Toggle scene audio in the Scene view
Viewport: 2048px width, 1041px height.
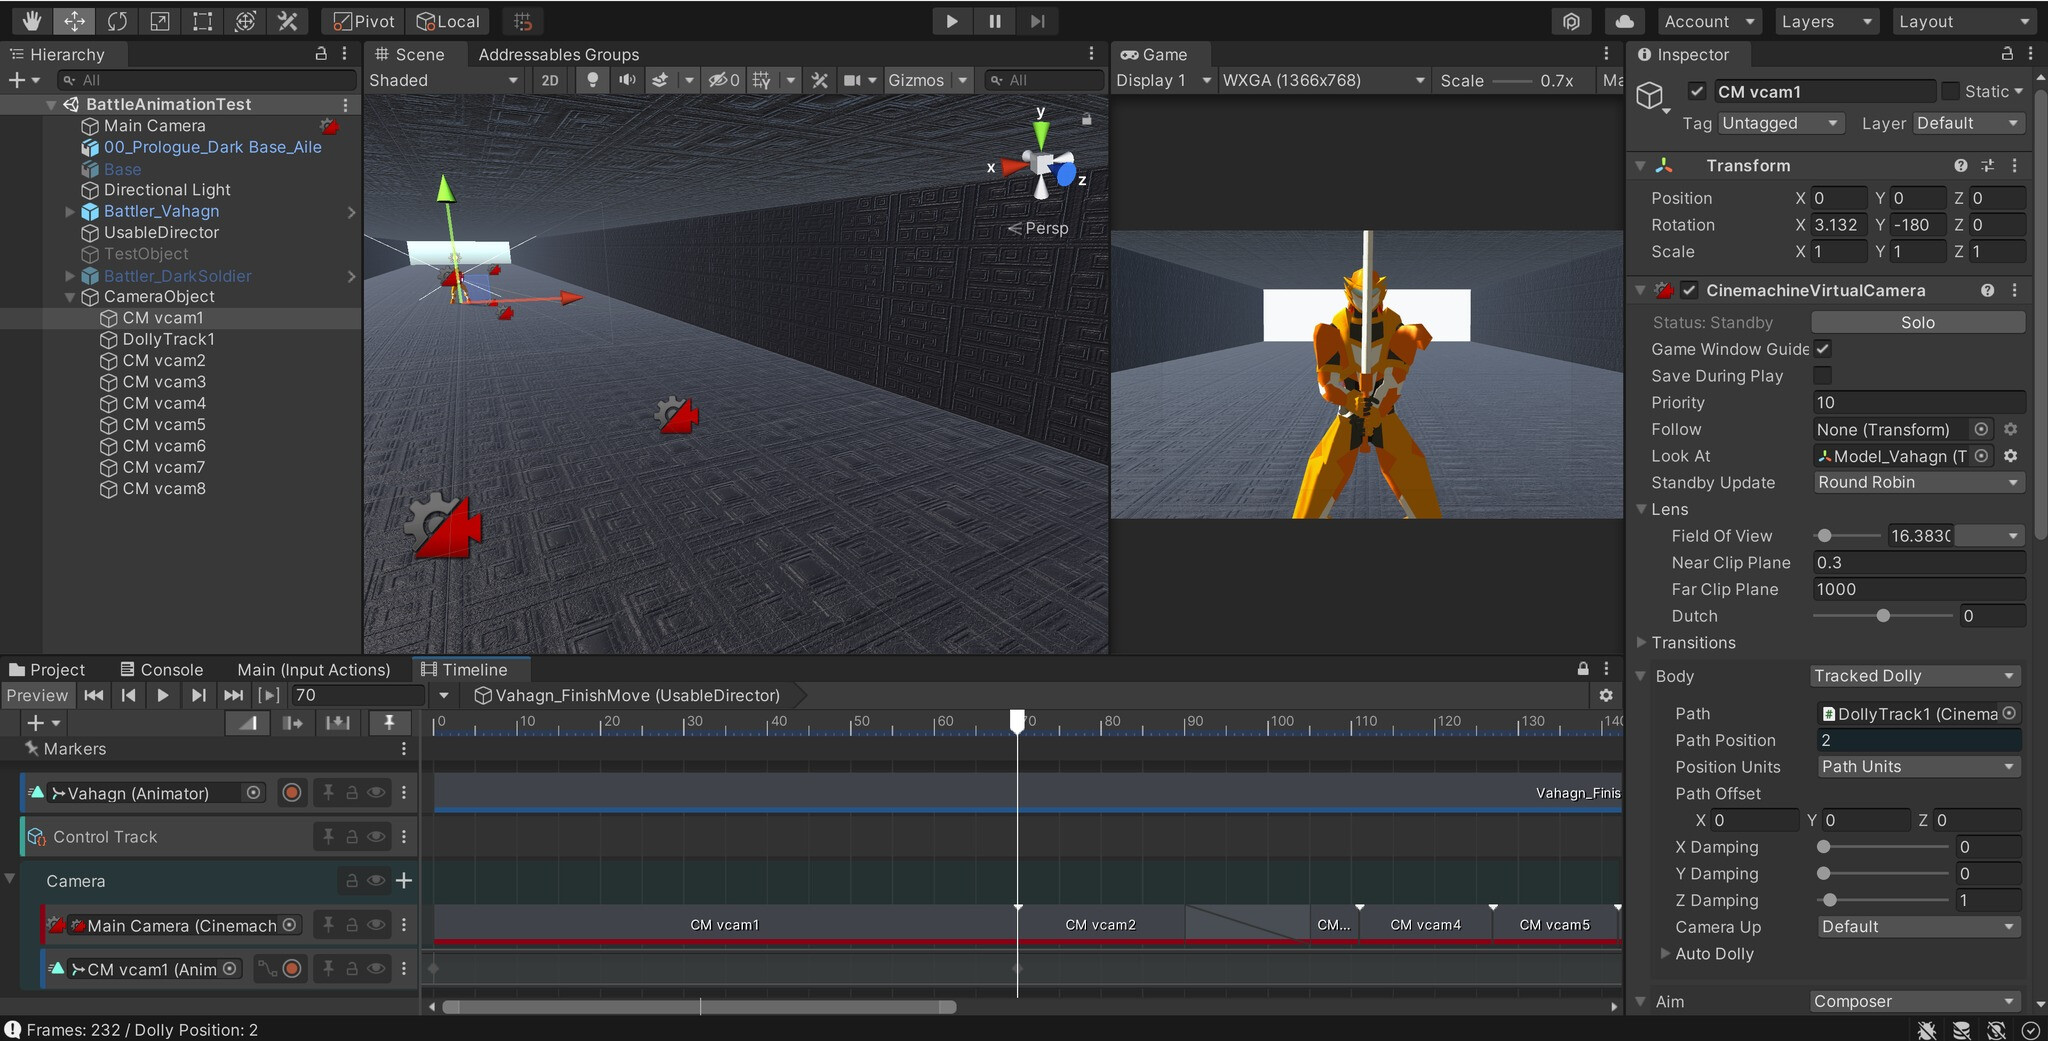click(627, 80)
